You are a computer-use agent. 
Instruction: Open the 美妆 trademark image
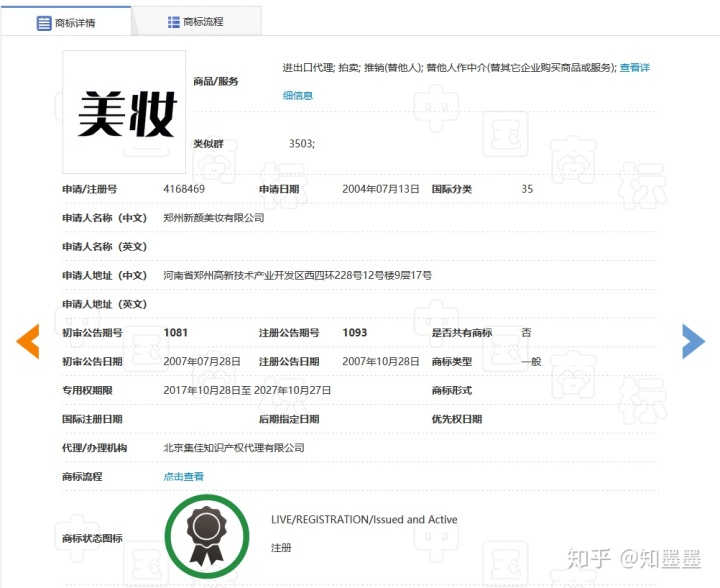tap(124, 112)
